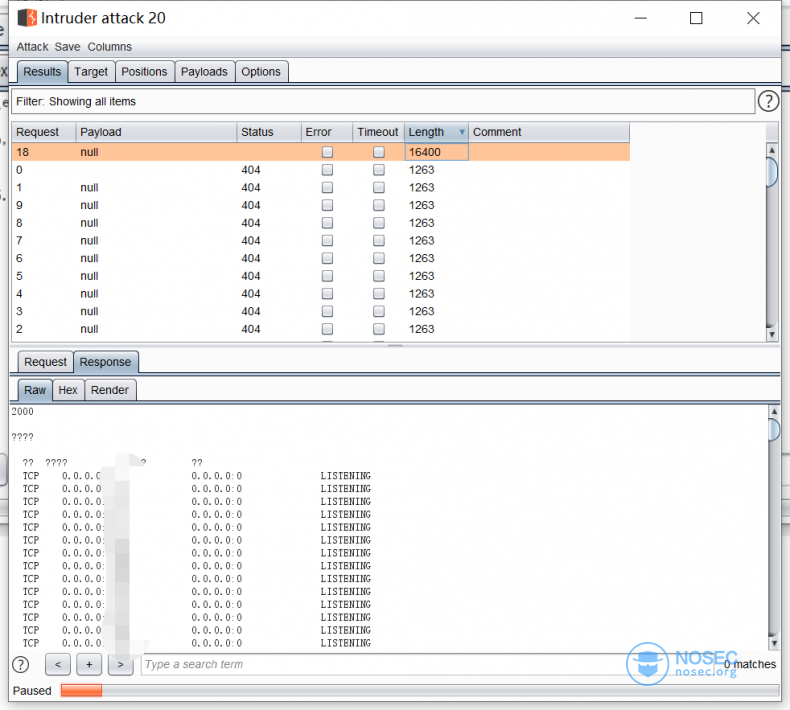Click the Filter: Showing all items bar
Viewport: 790px width, 710px height.
[x=383, y=101]
